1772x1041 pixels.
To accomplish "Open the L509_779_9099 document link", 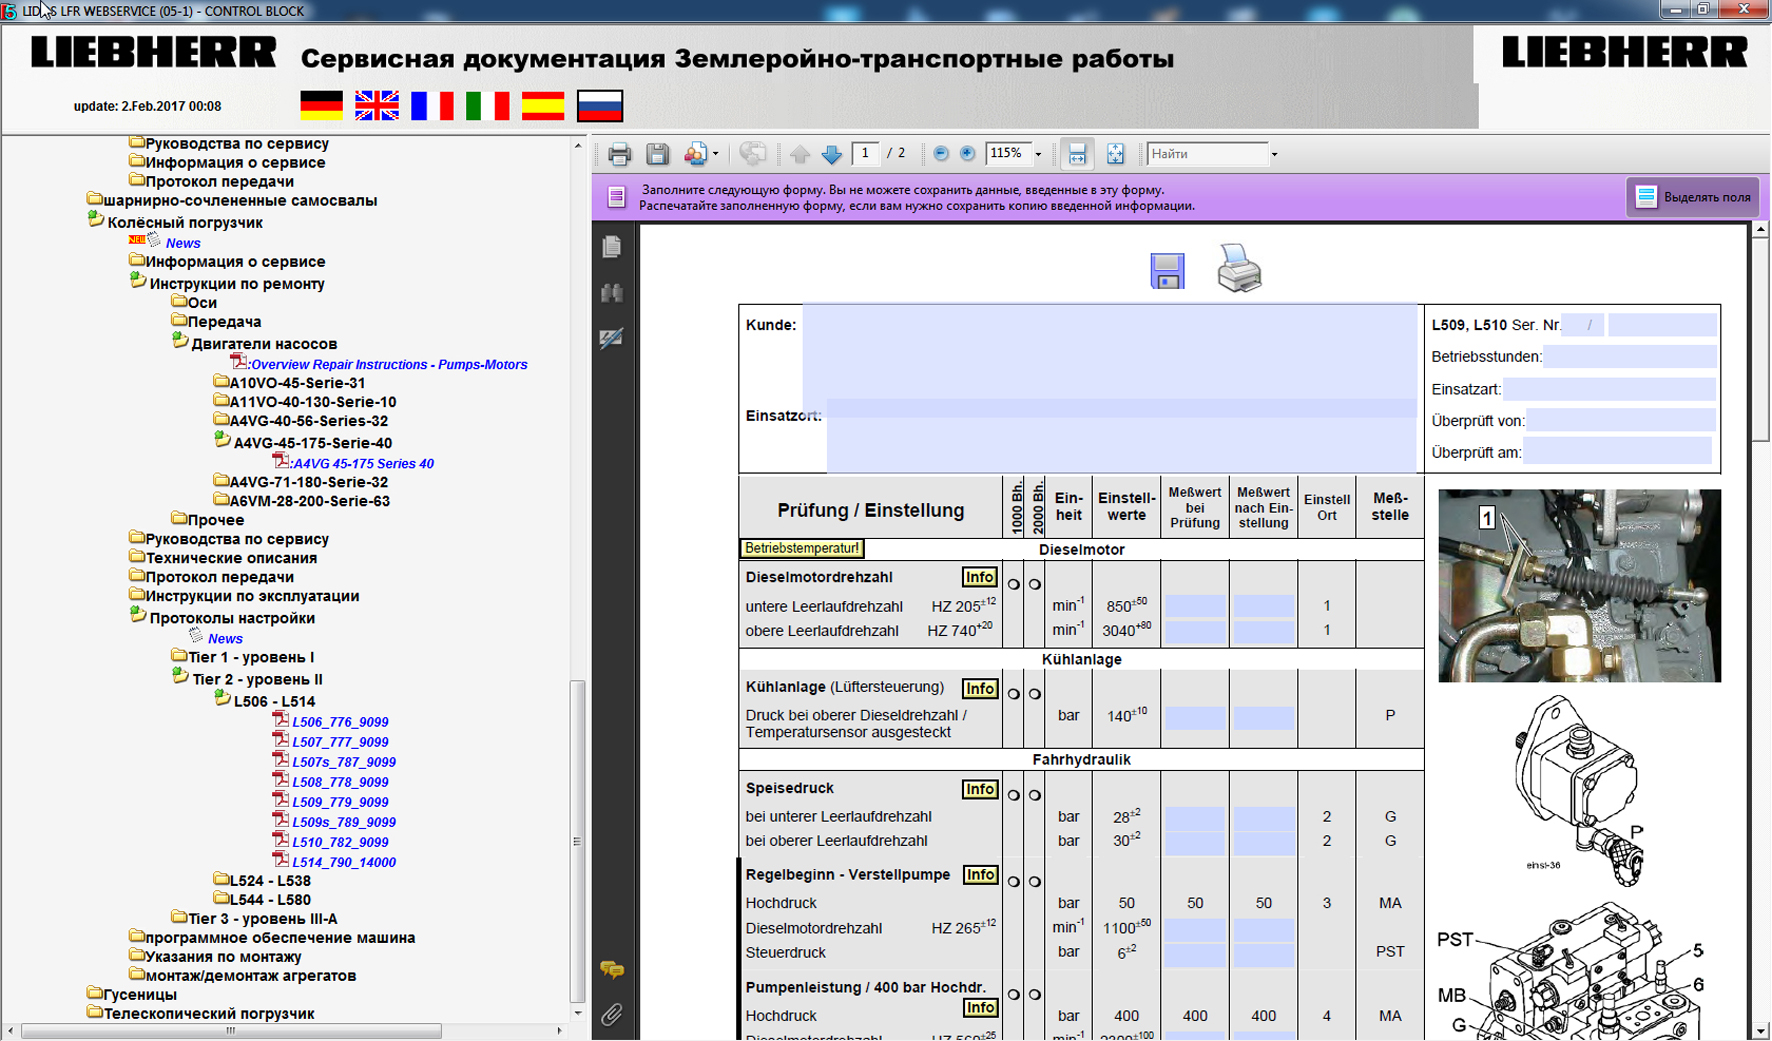I will coord(340,802).
